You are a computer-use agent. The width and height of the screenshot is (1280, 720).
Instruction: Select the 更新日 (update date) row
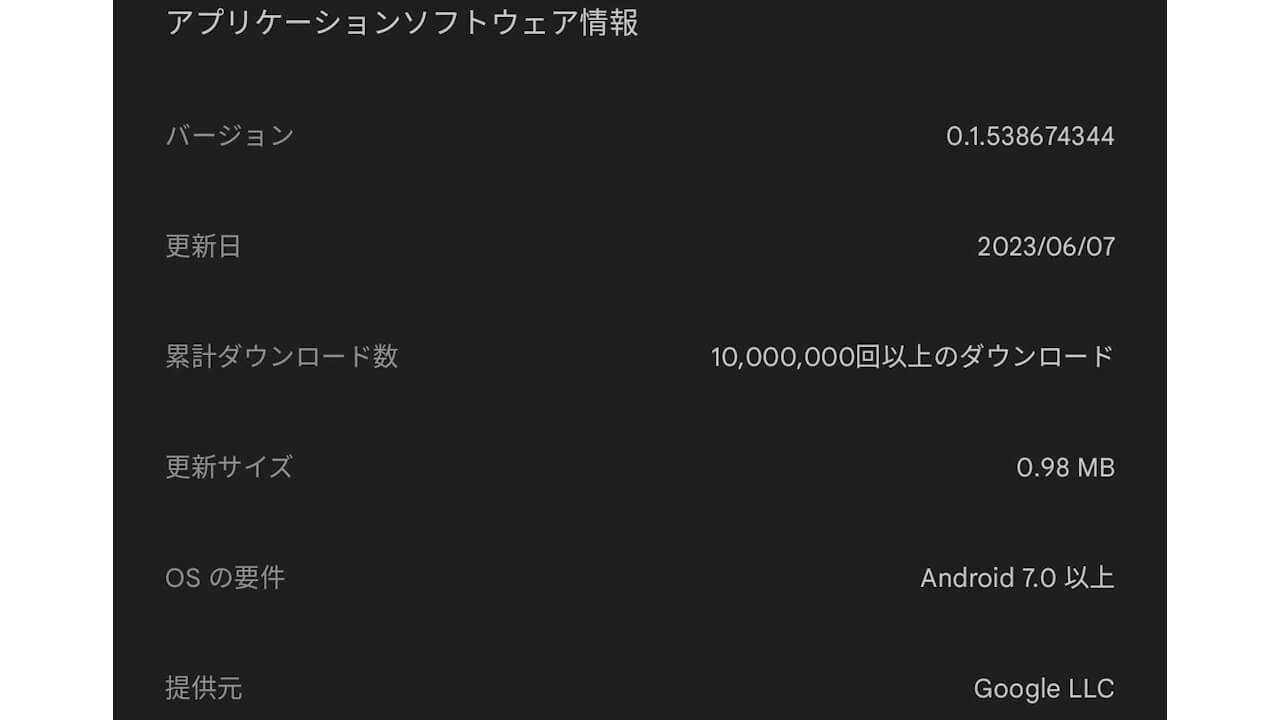click(x=640, y=247)
